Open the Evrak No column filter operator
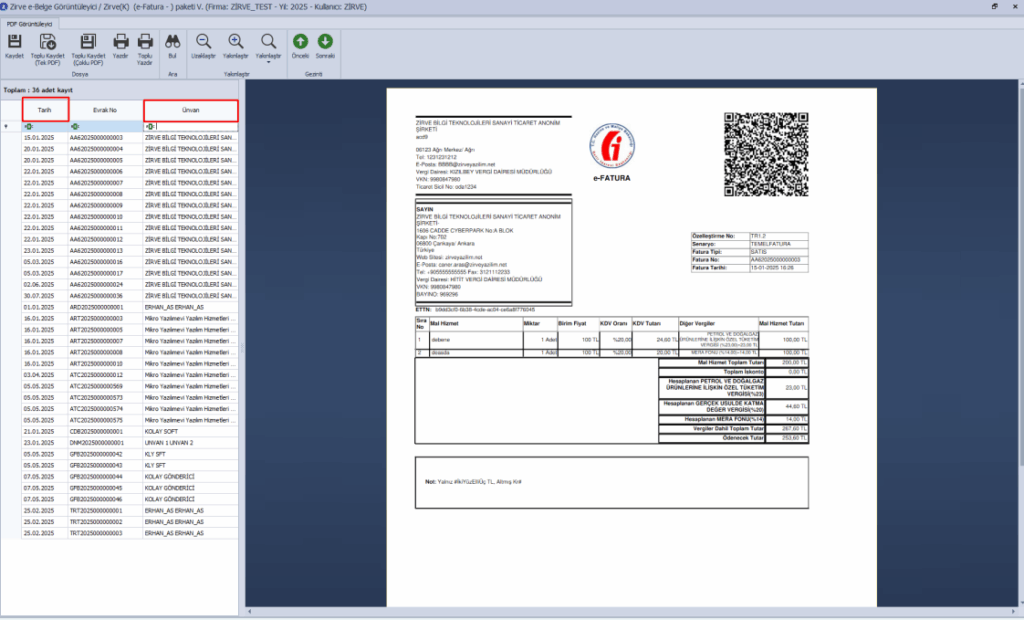 click(75, 127)
